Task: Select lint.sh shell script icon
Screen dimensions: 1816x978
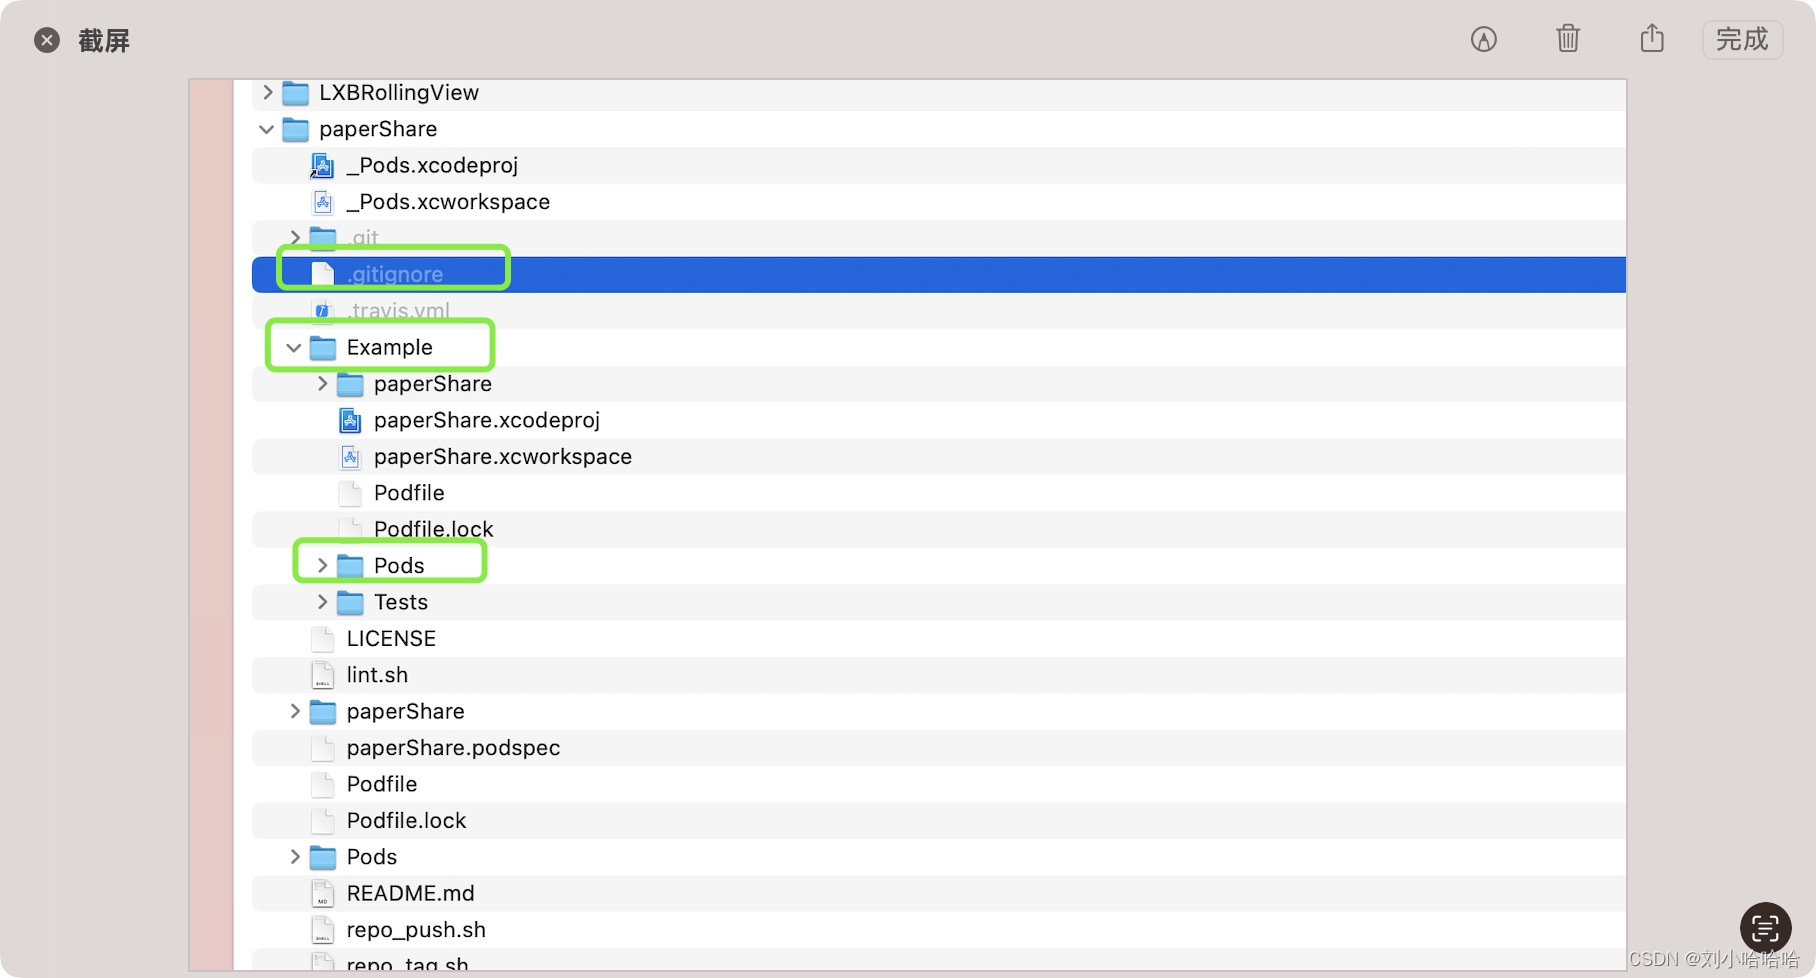Action: pos(322,675)
